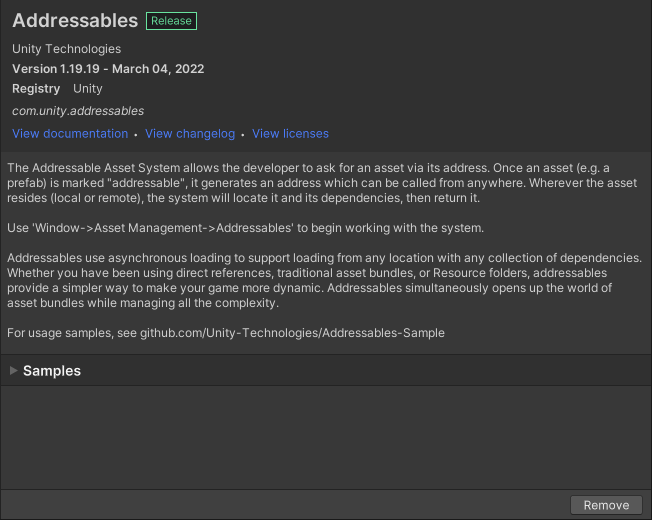Click the Unity registry value
This screenshot has width=652, height=520.
click(88, 89)
